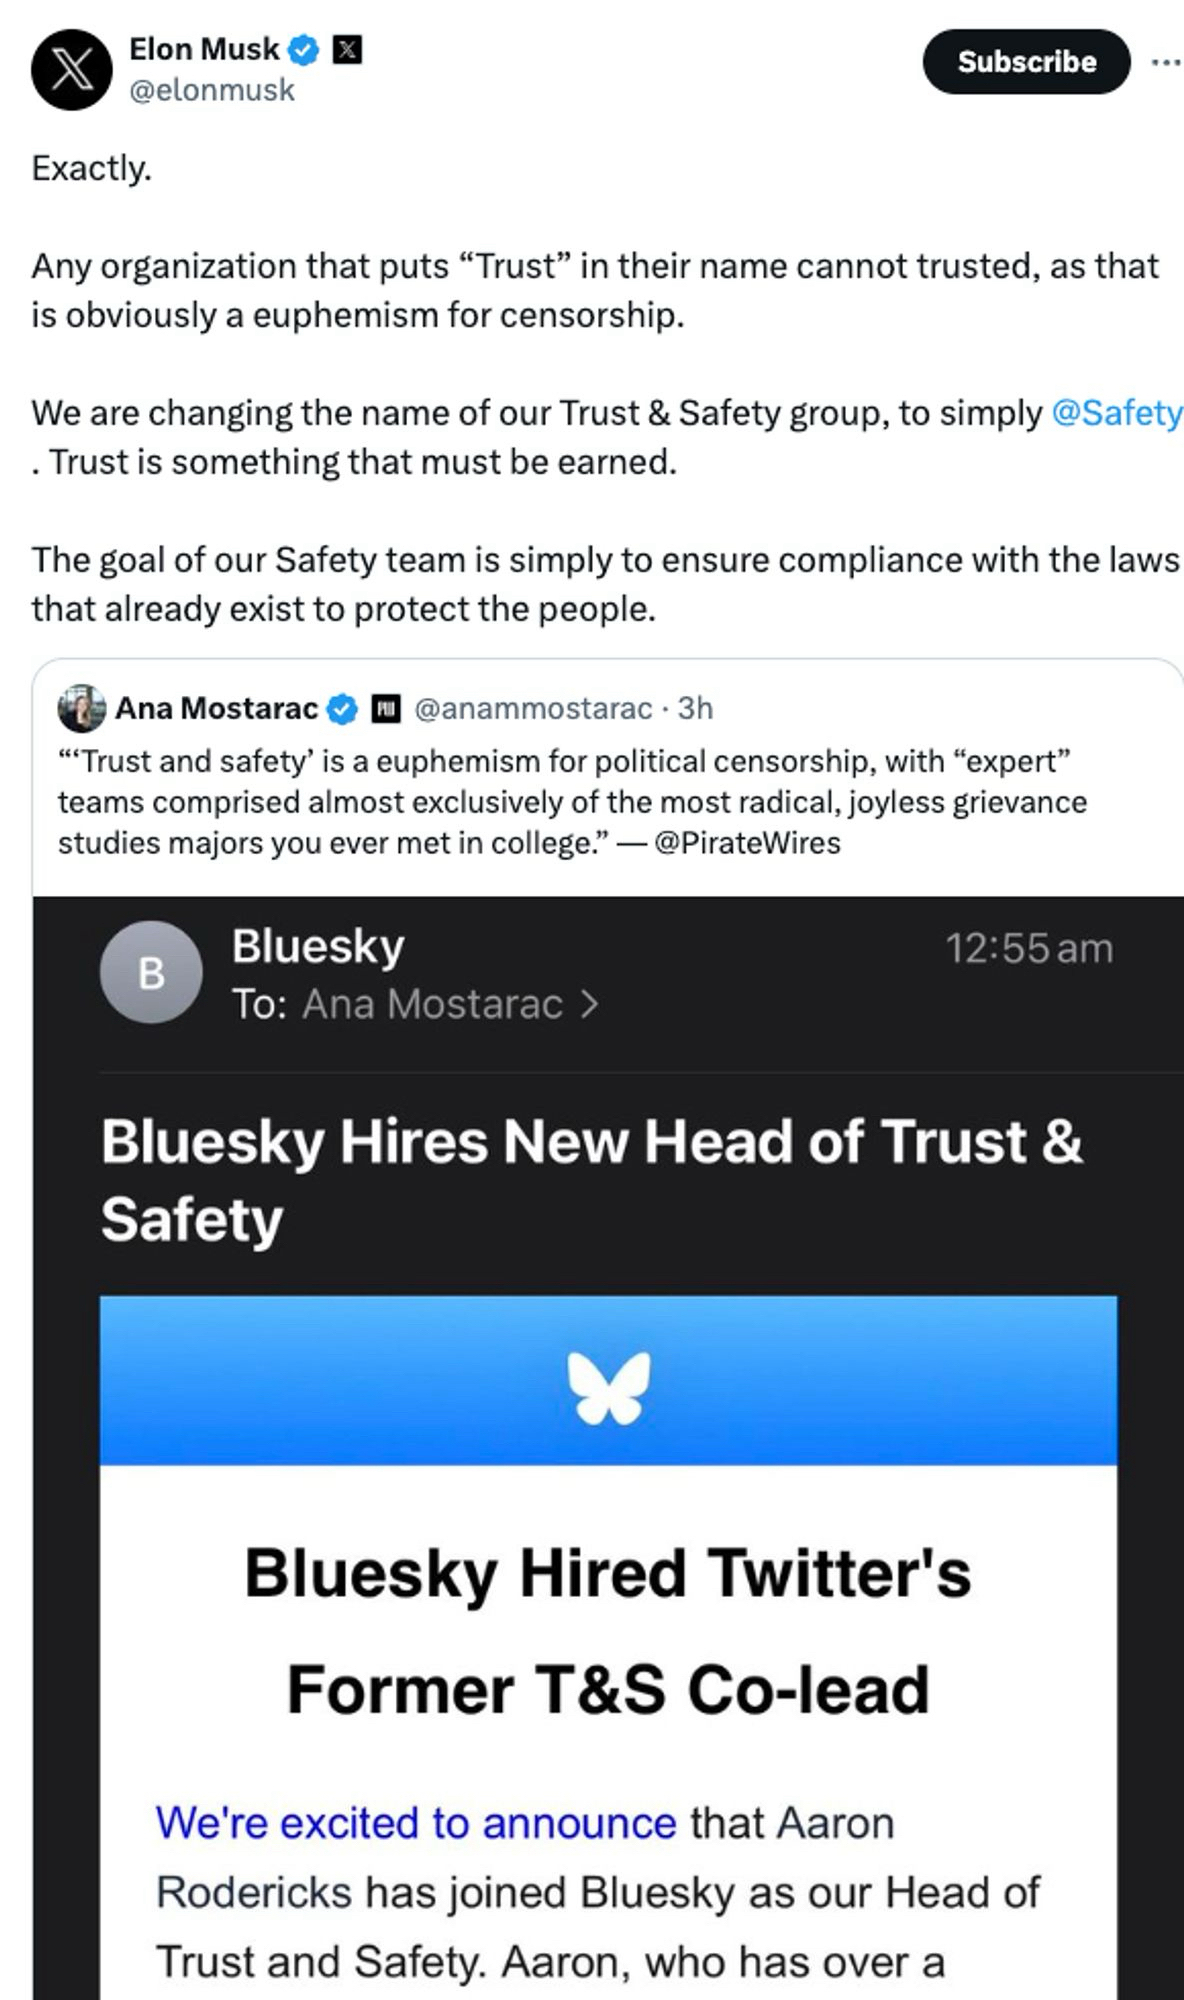This screenshot has height=2000, width=1184.
Task: Click the X logo profile avatar
Action: (x=70, y=69)
